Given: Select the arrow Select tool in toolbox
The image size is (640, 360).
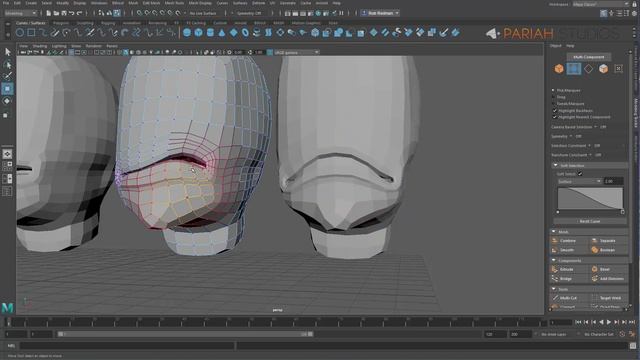Looking at the screenshot, I should pyautogui.click(x=7, y=52).
